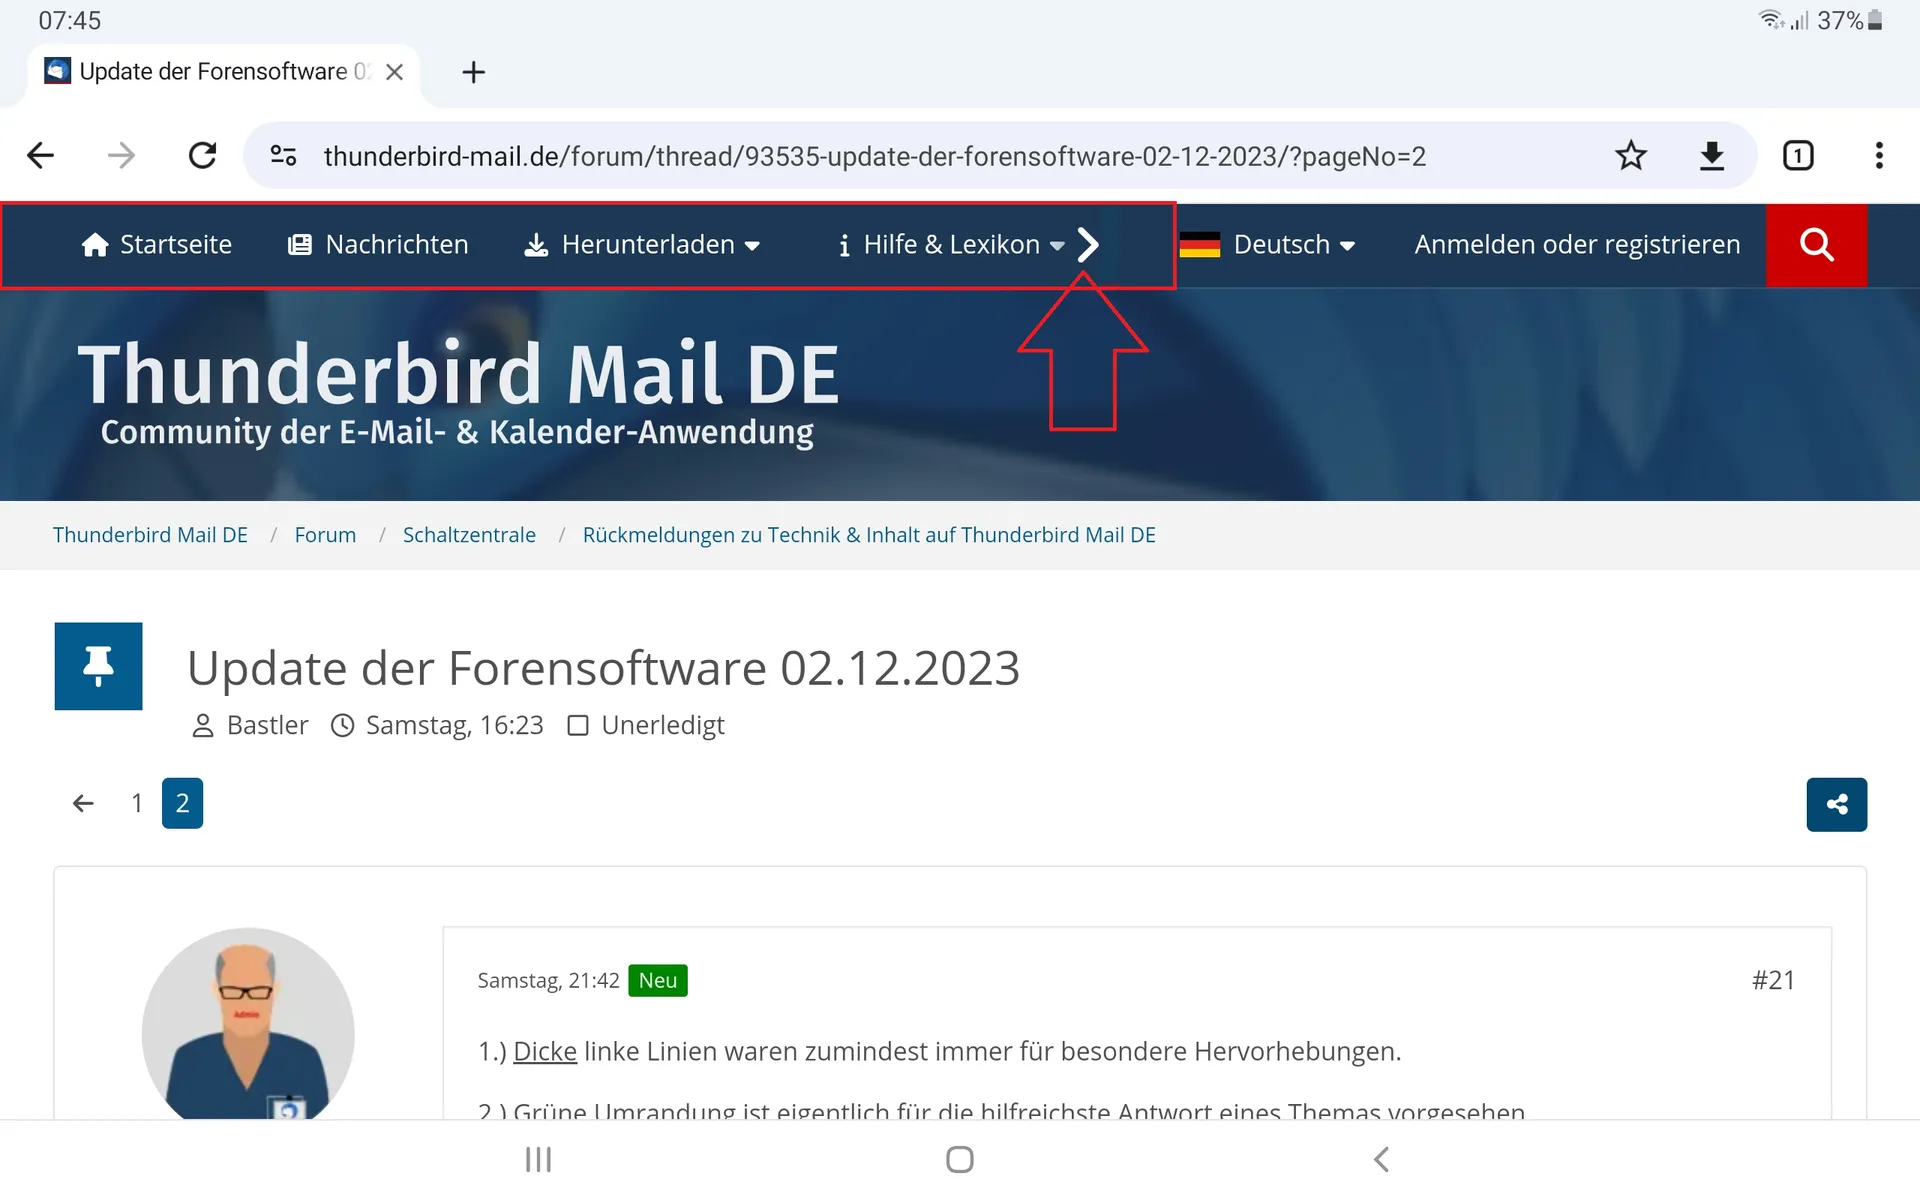This screenshot has height=1200, width=1920.
Task: Bookmark page with star icon
Action: point(1630,156)
